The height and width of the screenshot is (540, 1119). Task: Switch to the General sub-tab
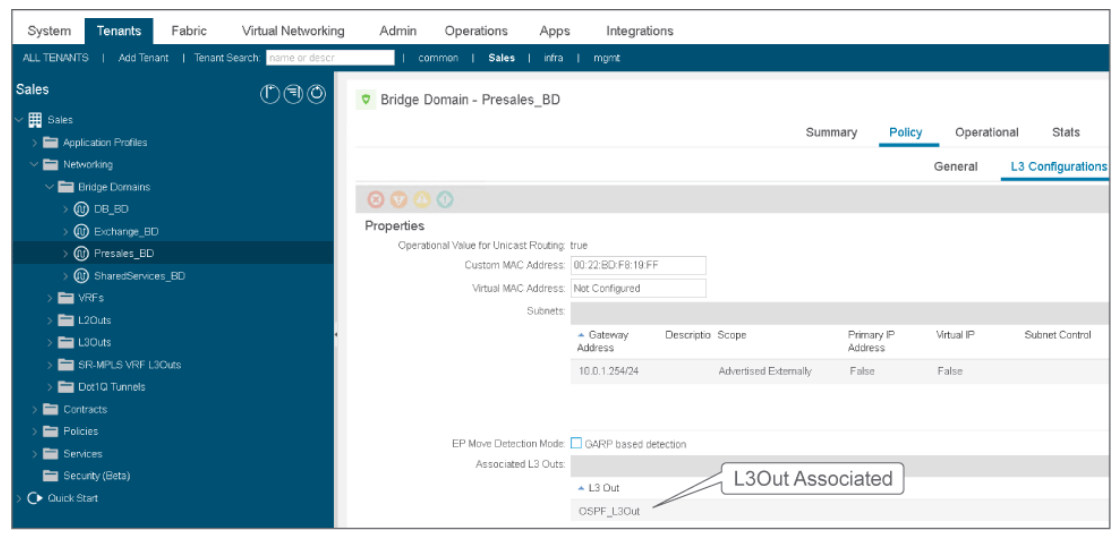point(955,167)
